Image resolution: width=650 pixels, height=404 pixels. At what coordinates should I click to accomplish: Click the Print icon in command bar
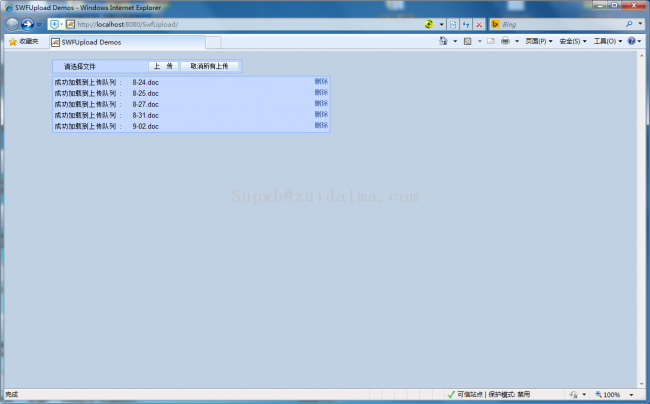pyautogui.click(x=506, y=42)
